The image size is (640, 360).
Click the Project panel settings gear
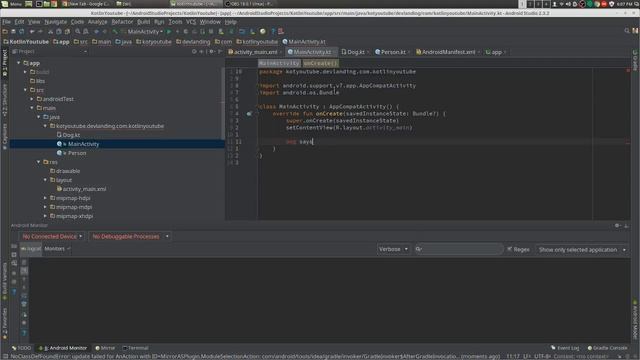[211, 51]
